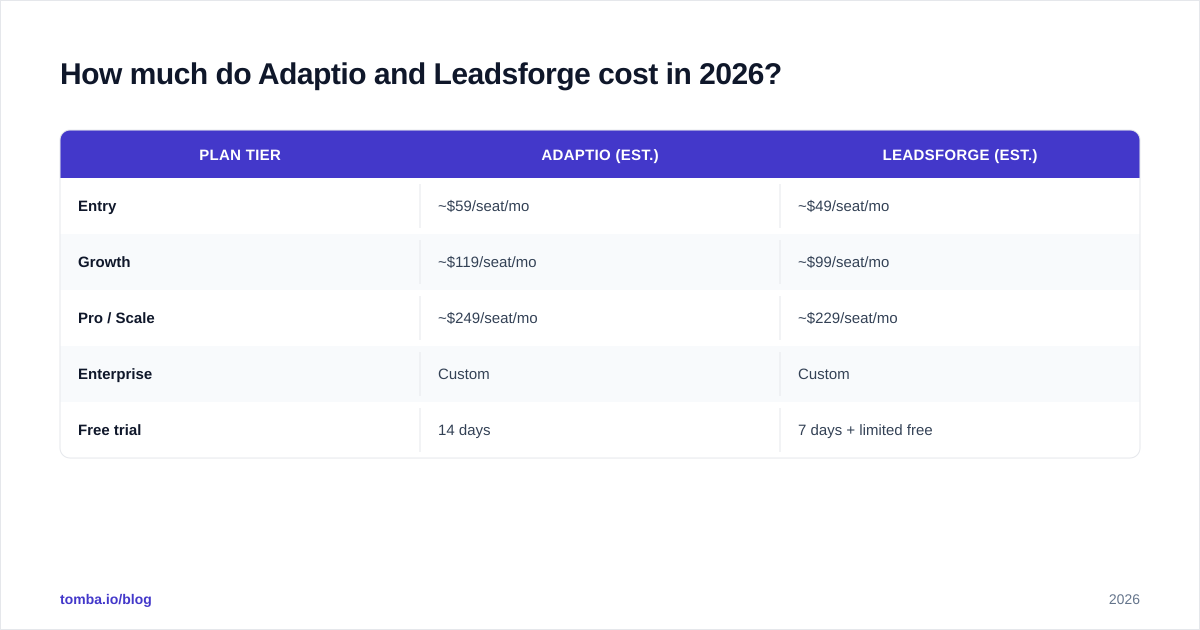Click the Pro / Scale row label

tap(116, 318)
